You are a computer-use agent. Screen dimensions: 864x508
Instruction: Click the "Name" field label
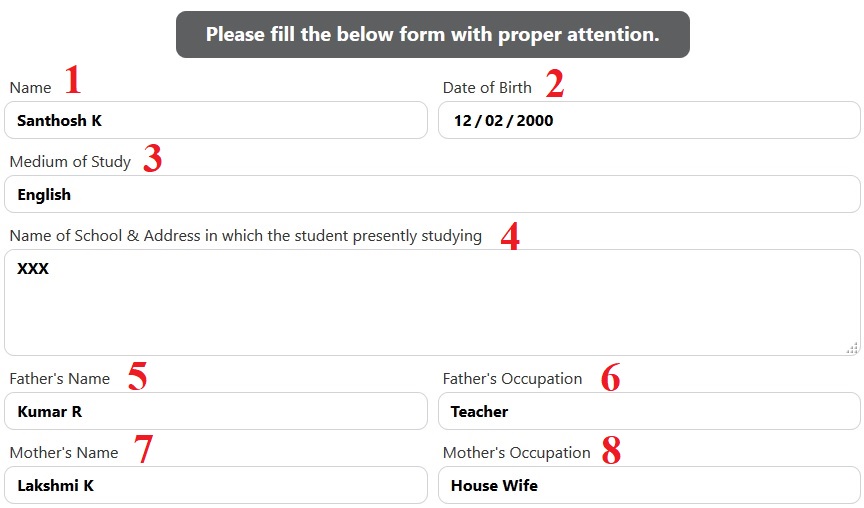(30, 88)
